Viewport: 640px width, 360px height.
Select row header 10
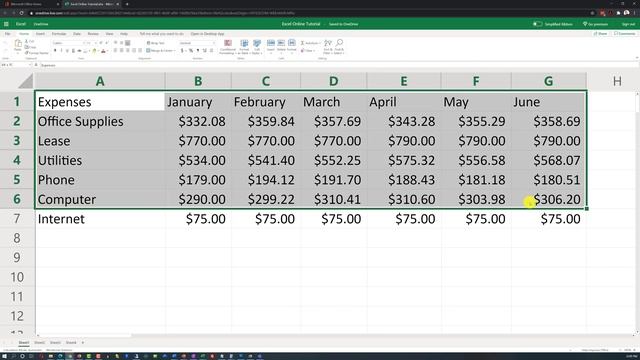pyautogui.click(x=16, y=277)
